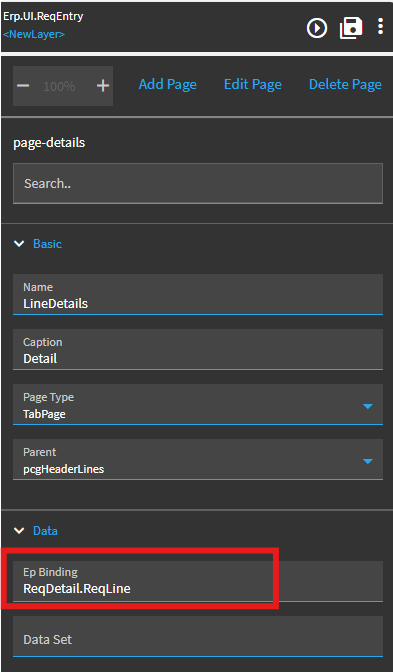Focus the Search properties field
The height and width of the screenshot is (672, 393).
198,183
